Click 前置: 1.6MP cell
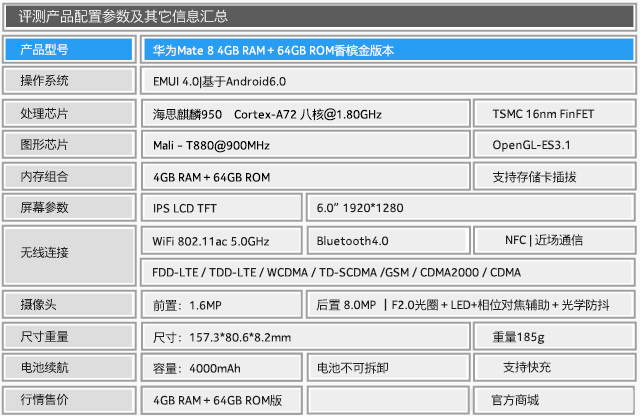Screen dimensions: 640x416 tap(222, 305)
